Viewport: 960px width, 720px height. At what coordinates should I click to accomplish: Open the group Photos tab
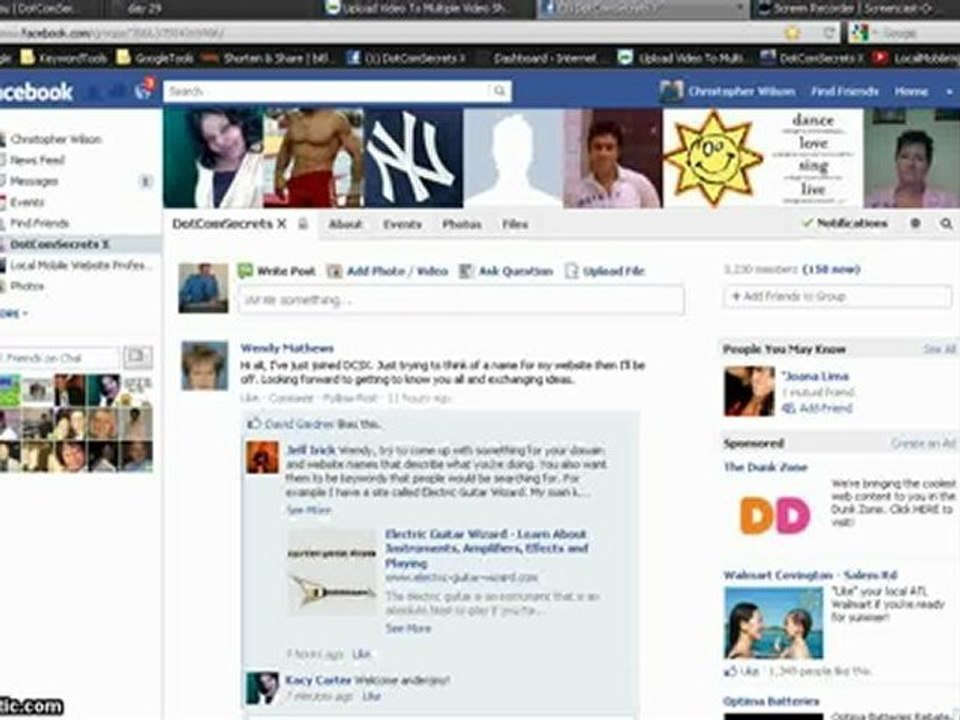pyautogui.click(x=462, y=224)
